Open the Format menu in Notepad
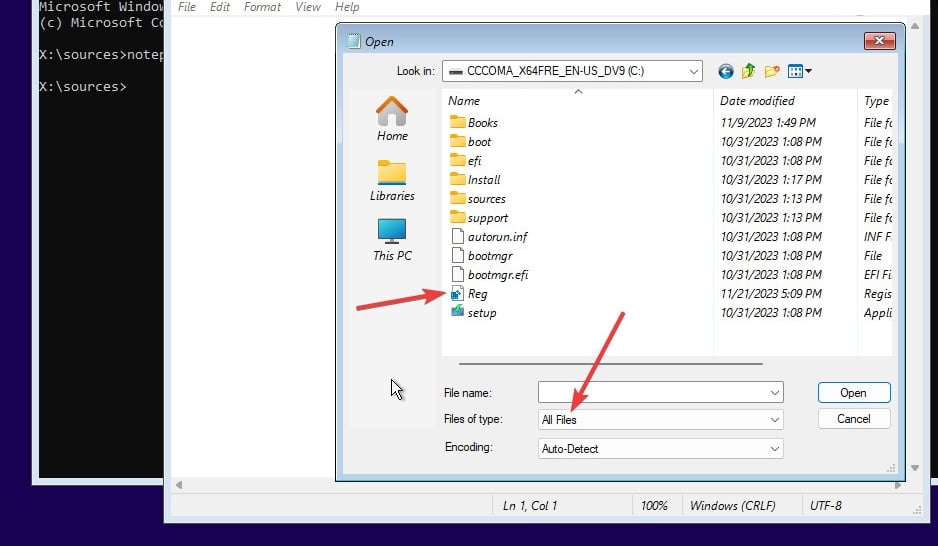The height and width of the screenshot is (546, 938). click(x=262, y=7)
